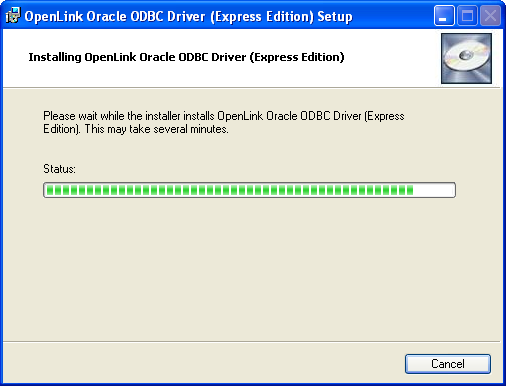Screen dimensions: 506x386
Task: Click the bold Installing OpenLink Oracle heading
Action: [186, 57]
